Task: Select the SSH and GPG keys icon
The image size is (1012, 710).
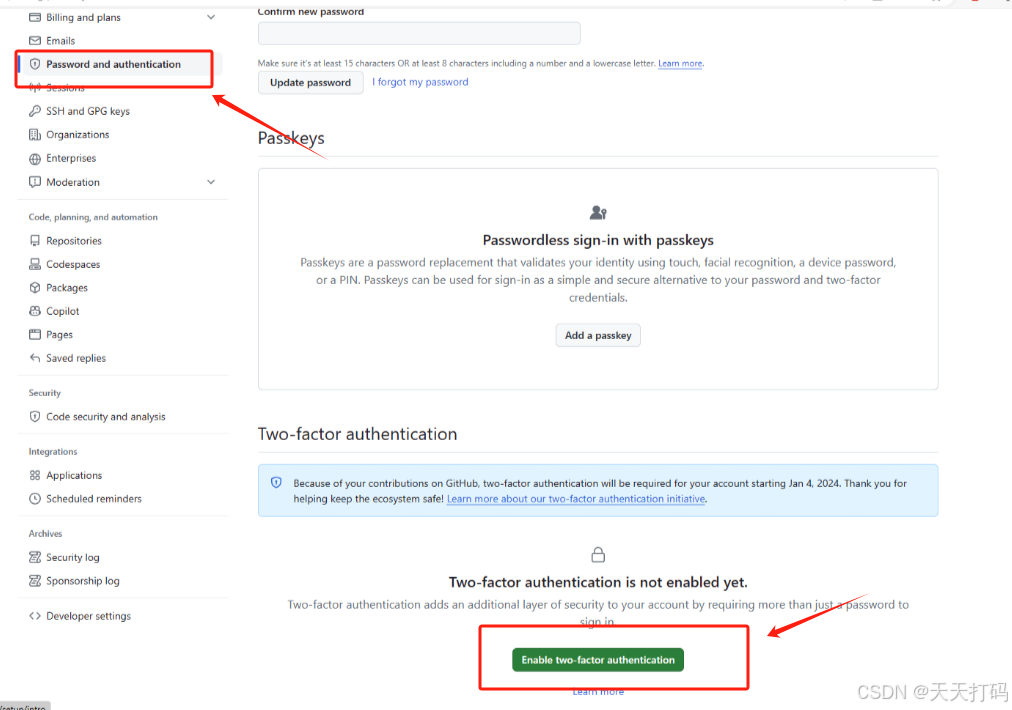Action: tap(33, 110)
